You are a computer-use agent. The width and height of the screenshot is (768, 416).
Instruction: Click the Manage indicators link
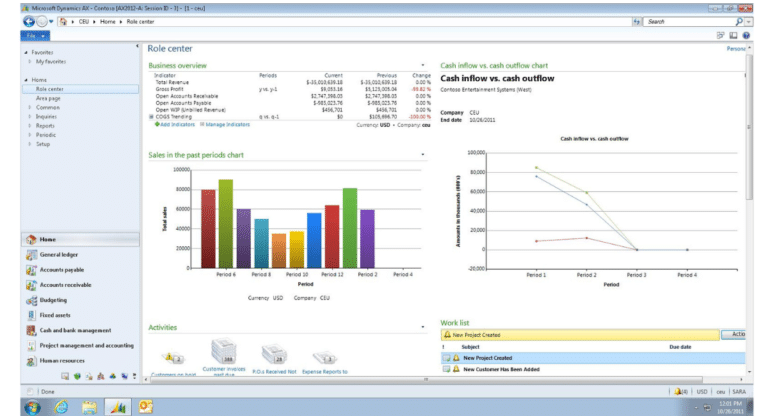tap(225, 124)
